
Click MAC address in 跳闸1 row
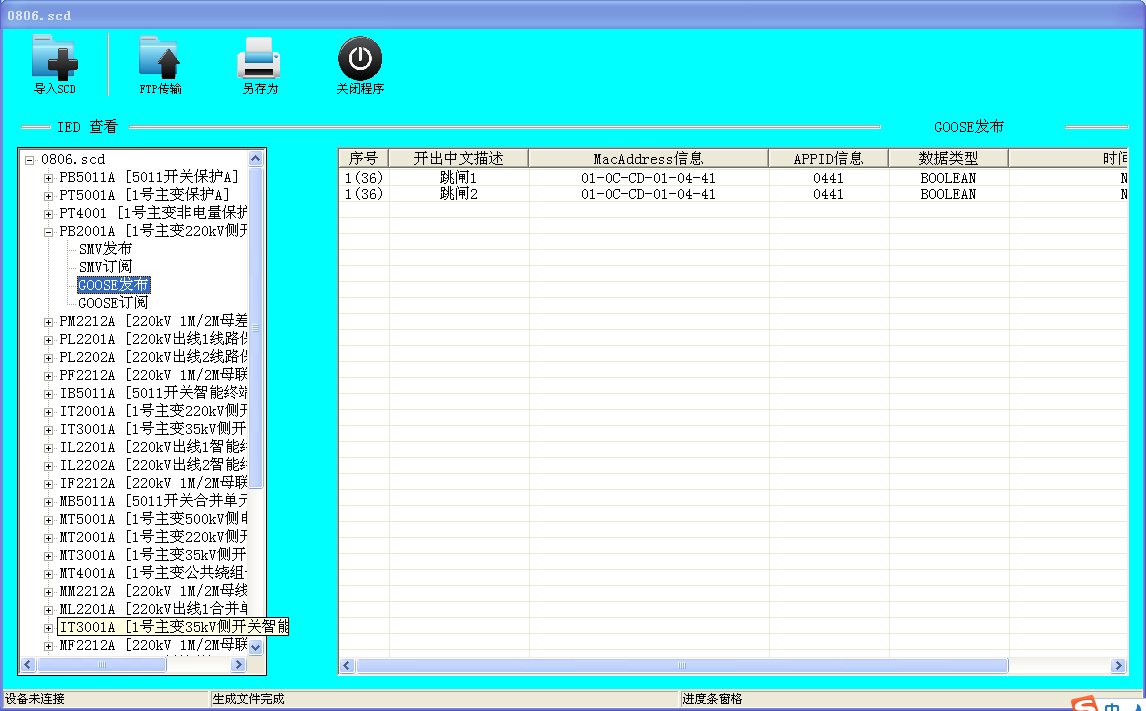coord(648,178)
